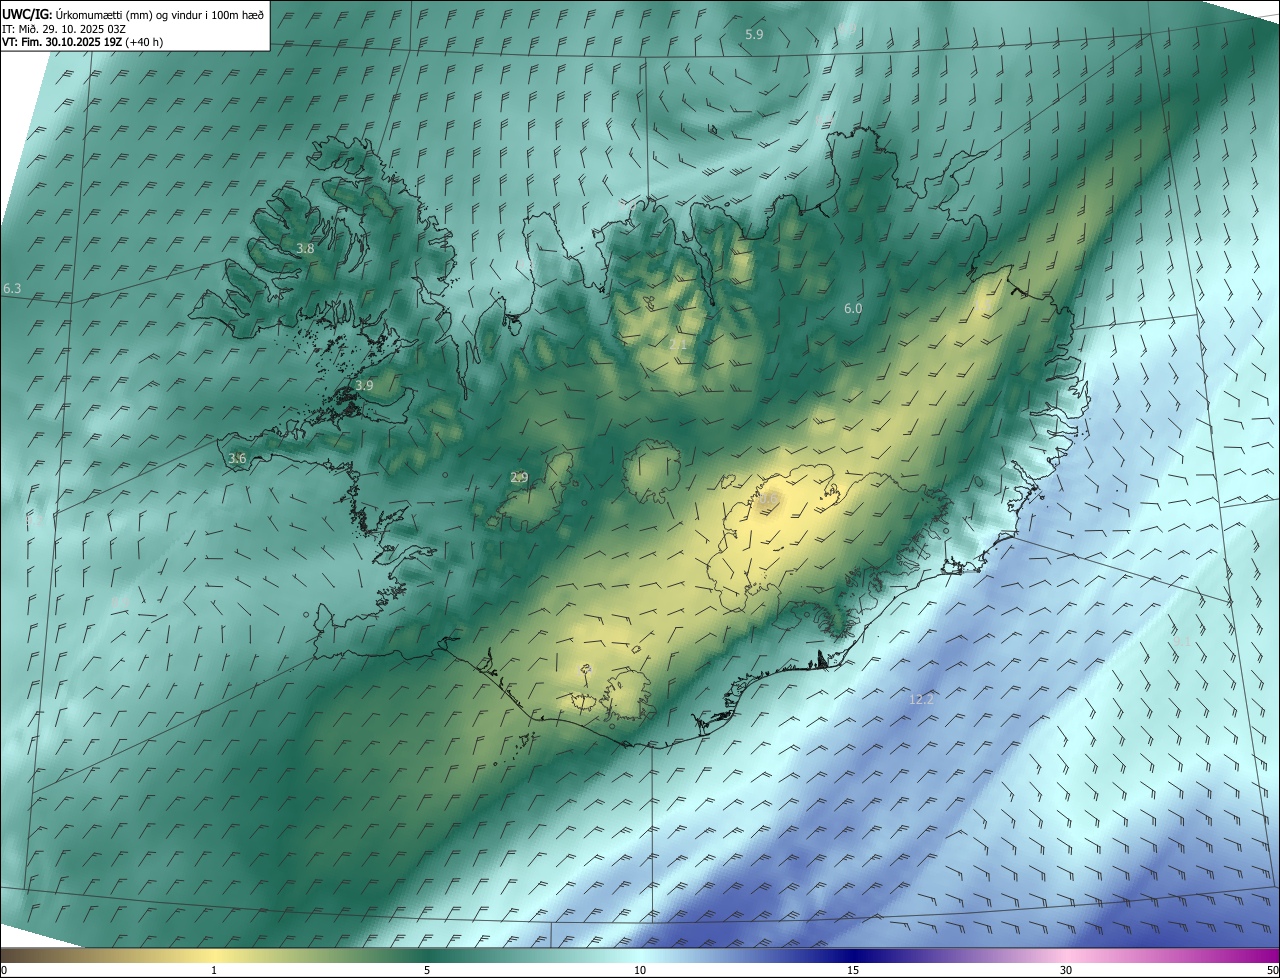Image resolution: width=1280 pixels, height=978 pixels.
Task: Click the 3.6 value label on Snæfellsnes peninsula
Action: coord(237,459)
